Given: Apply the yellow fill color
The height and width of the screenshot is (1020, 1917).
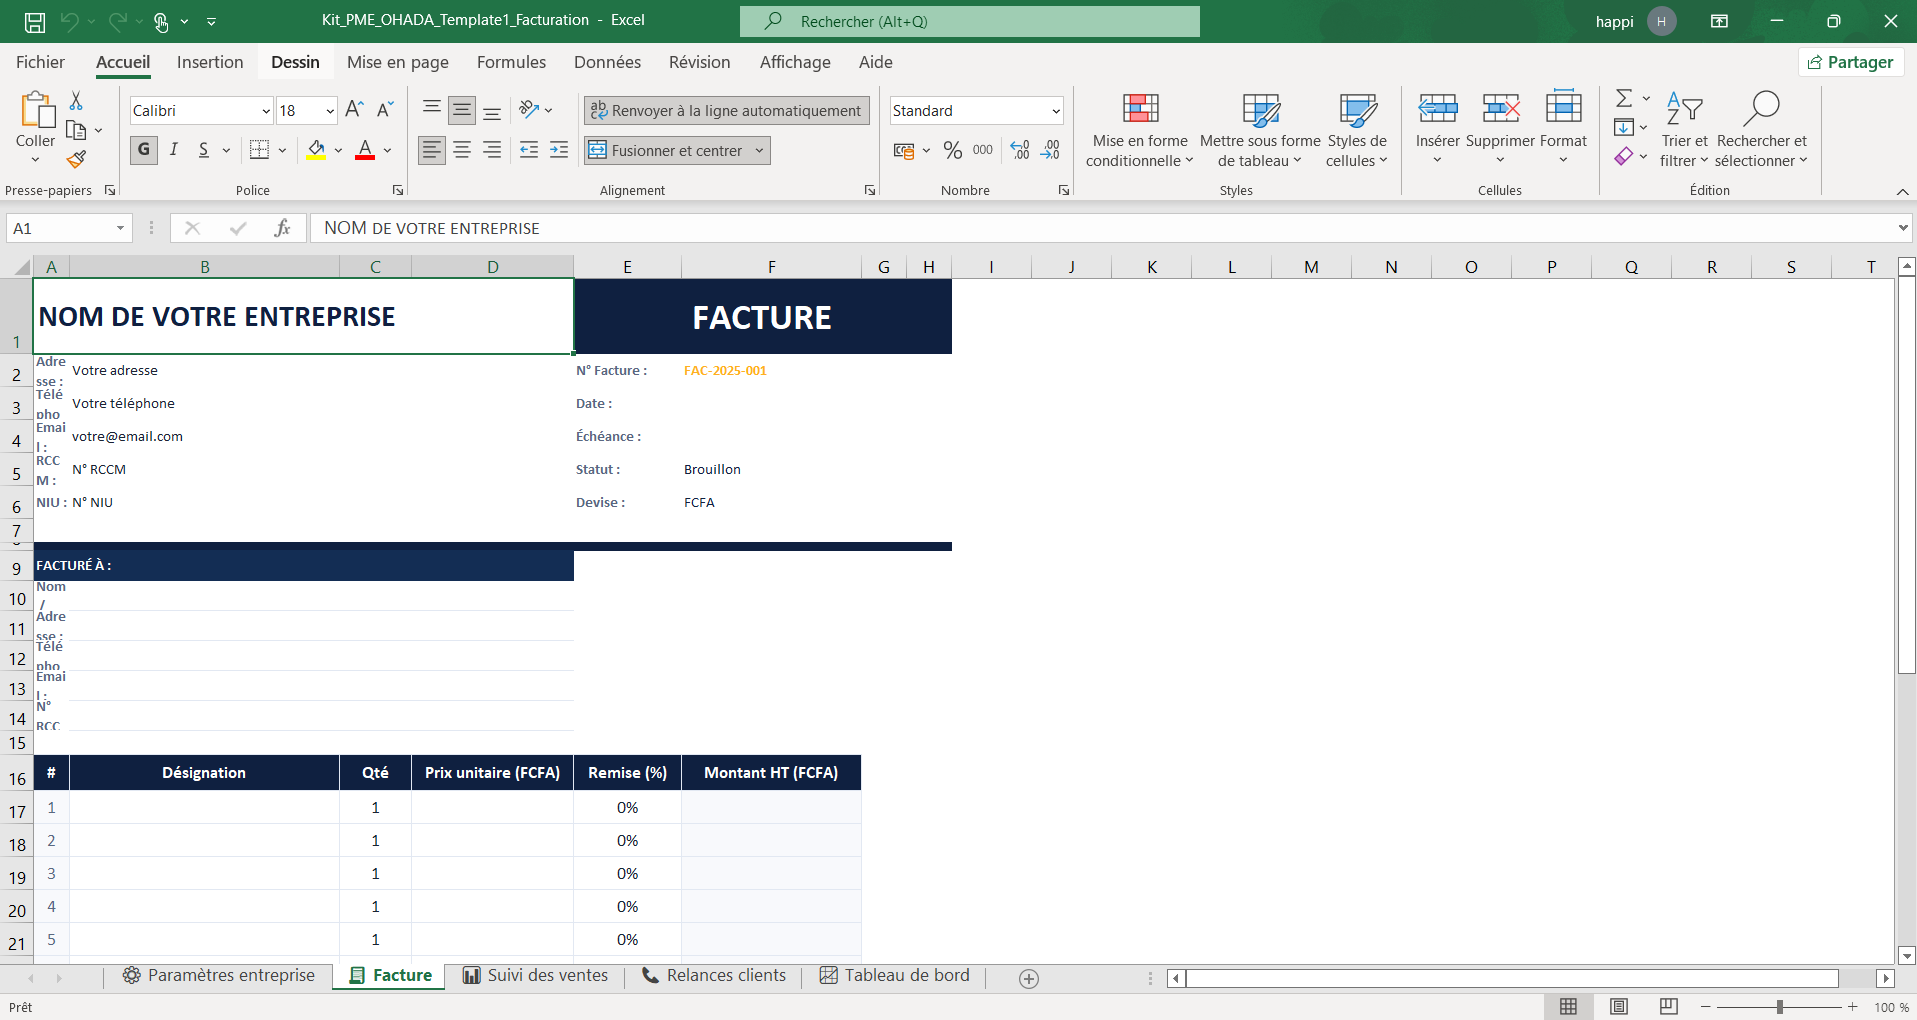Looking at the screenshot, I should pos(316,150).
